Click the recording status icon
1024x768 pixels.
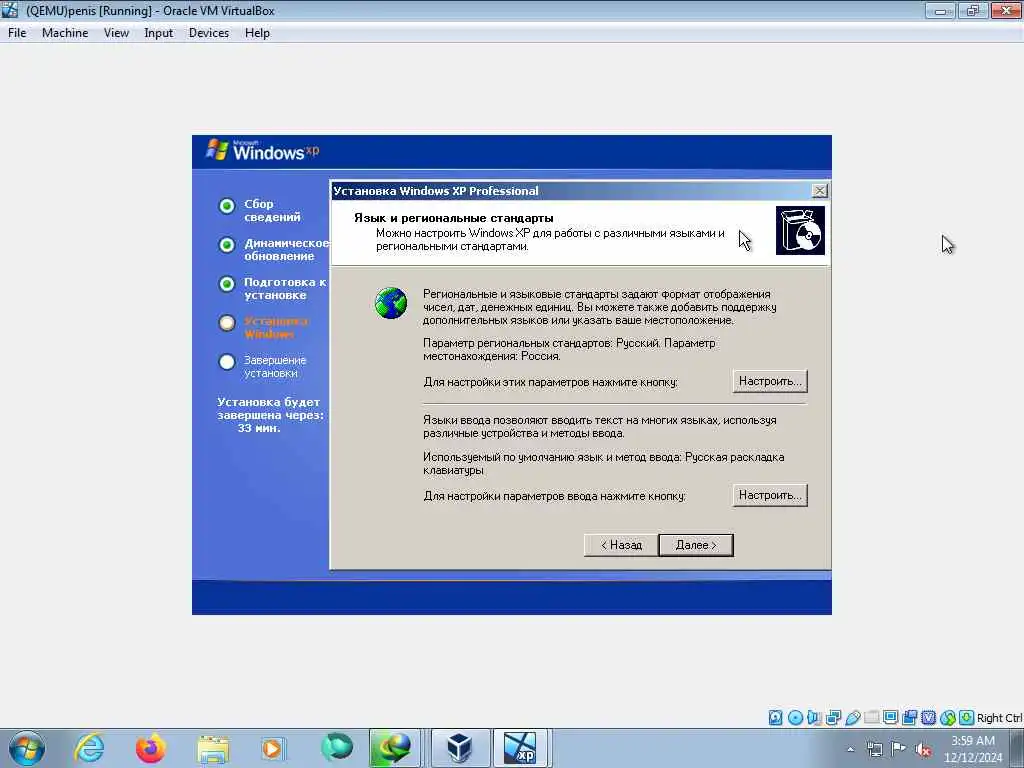tap(909, 718)
